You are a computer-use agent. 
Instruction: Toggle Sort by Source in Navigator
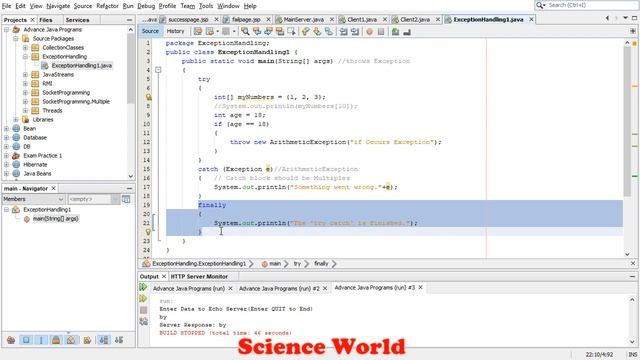coord(119,340)
